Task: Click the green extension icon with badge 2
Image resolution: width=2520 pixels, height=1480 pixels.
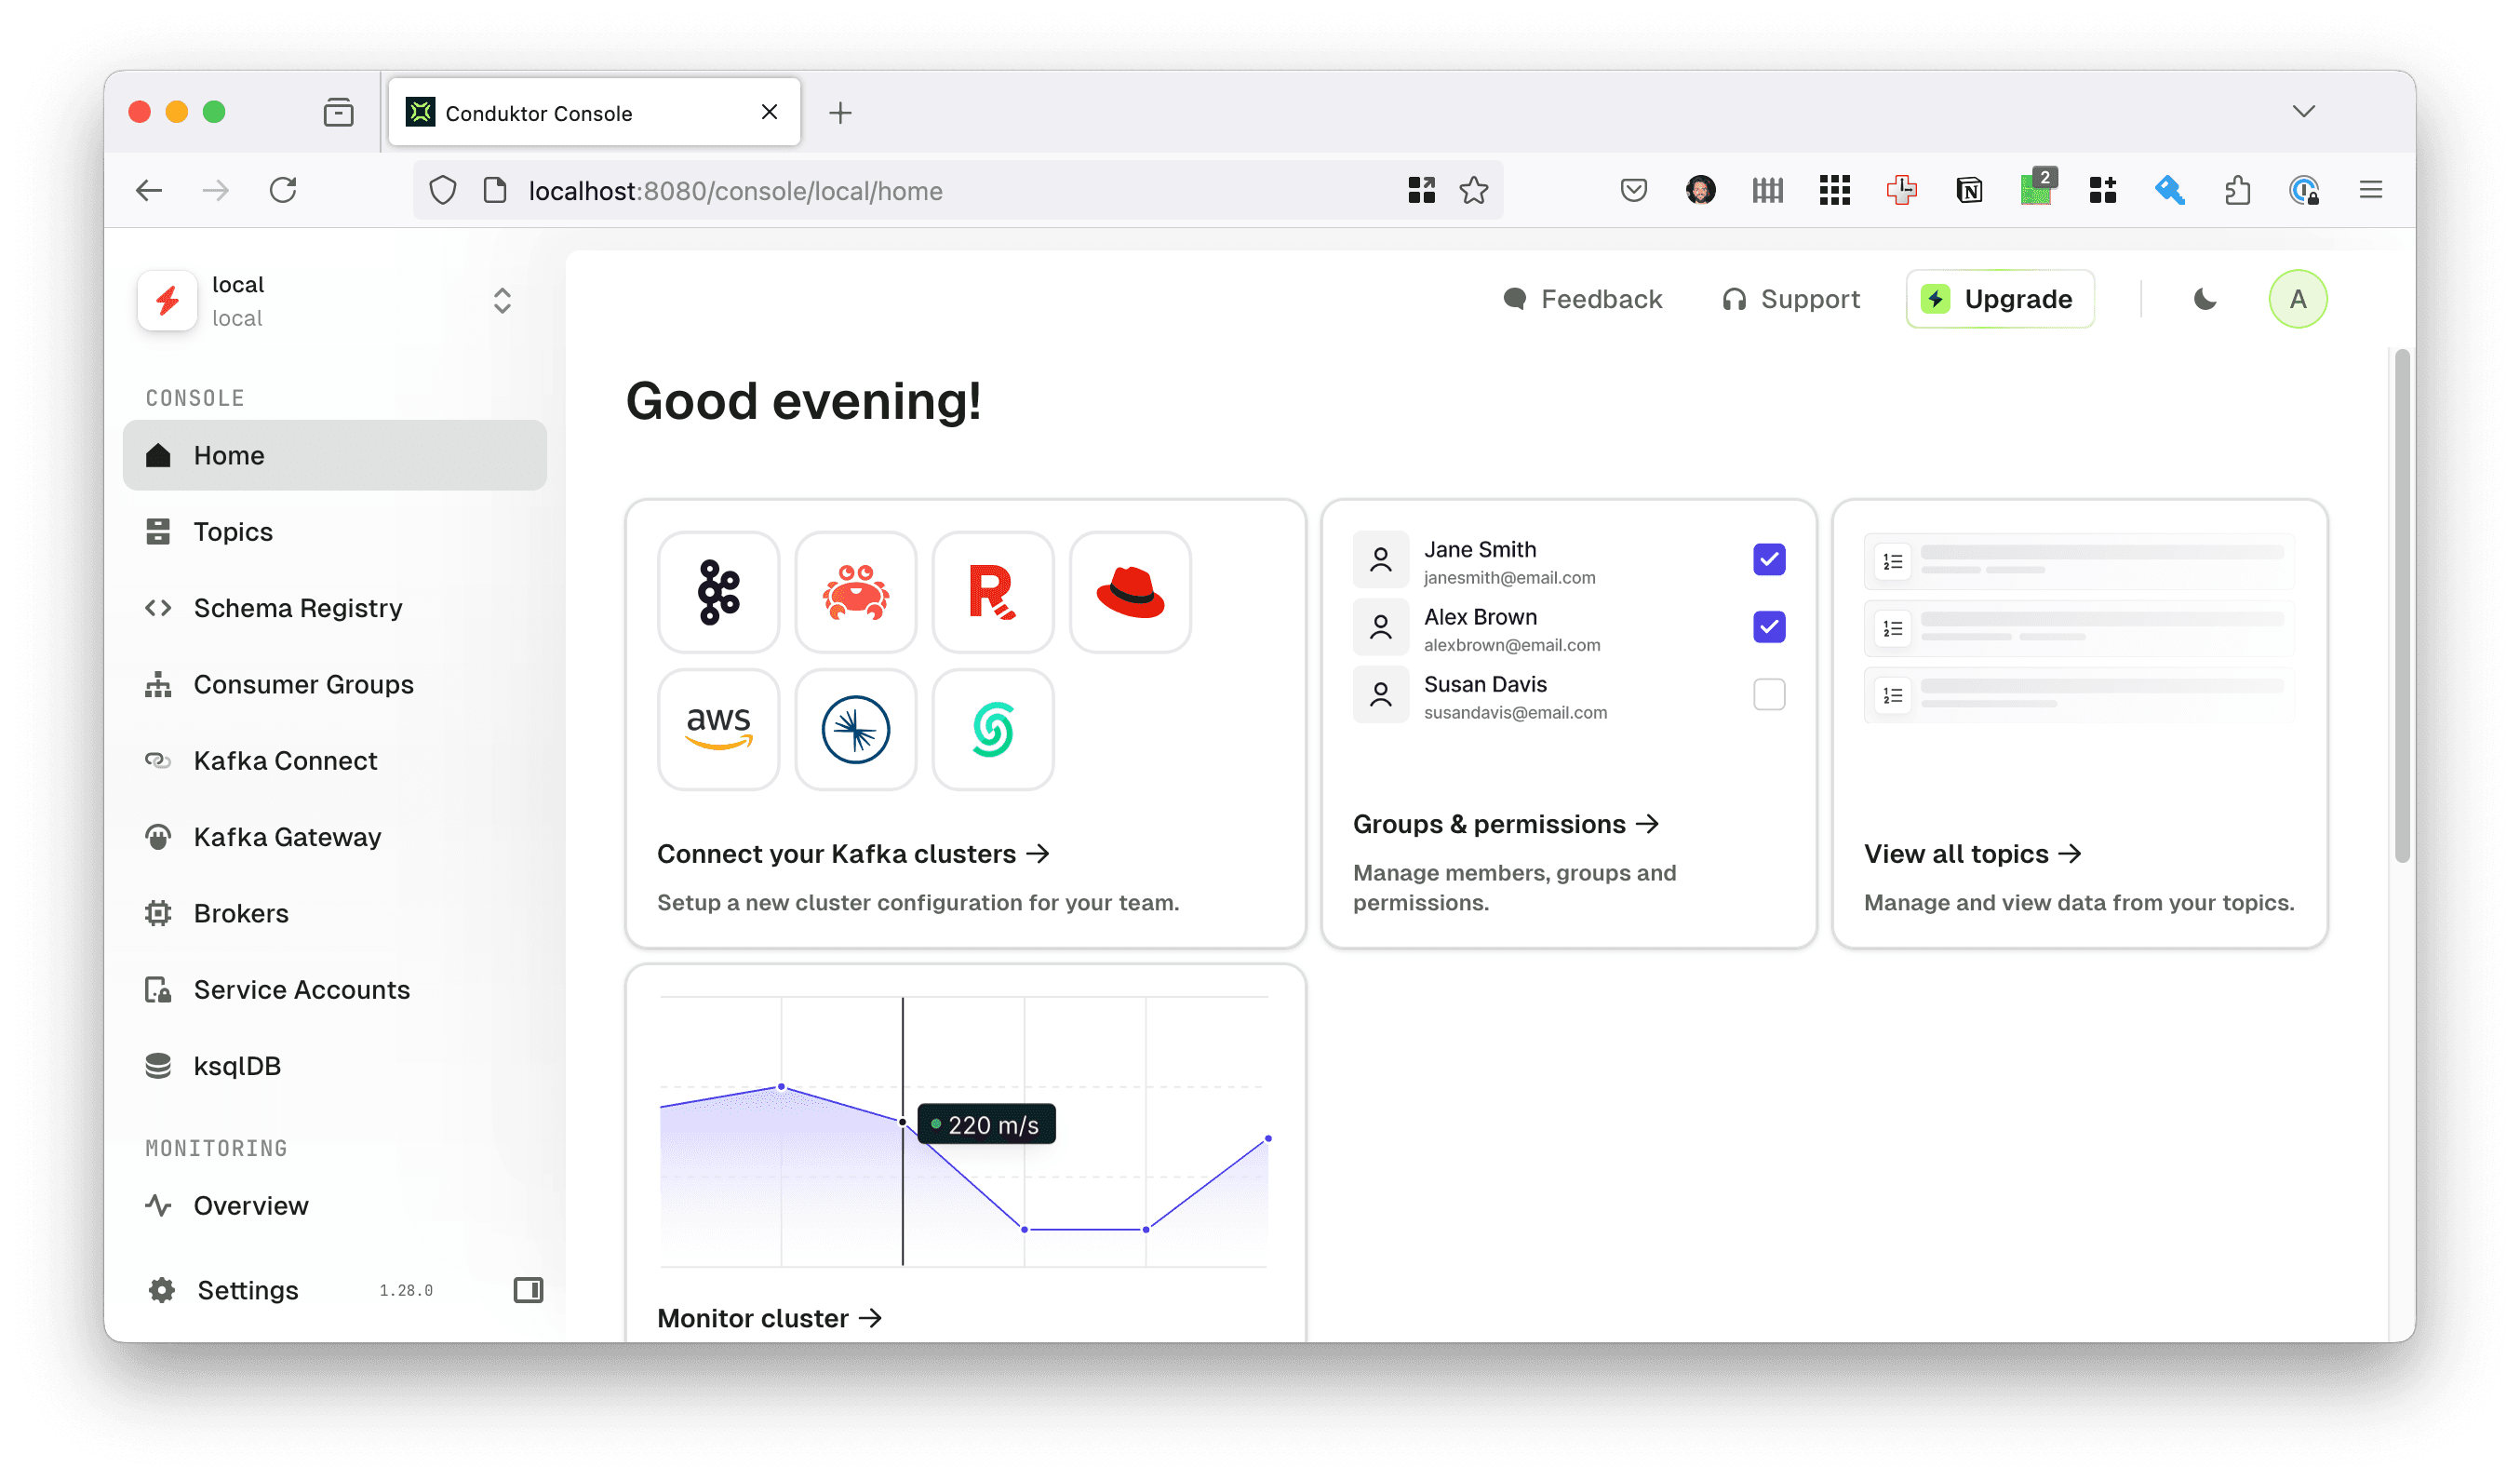Action: point(2037,188)
